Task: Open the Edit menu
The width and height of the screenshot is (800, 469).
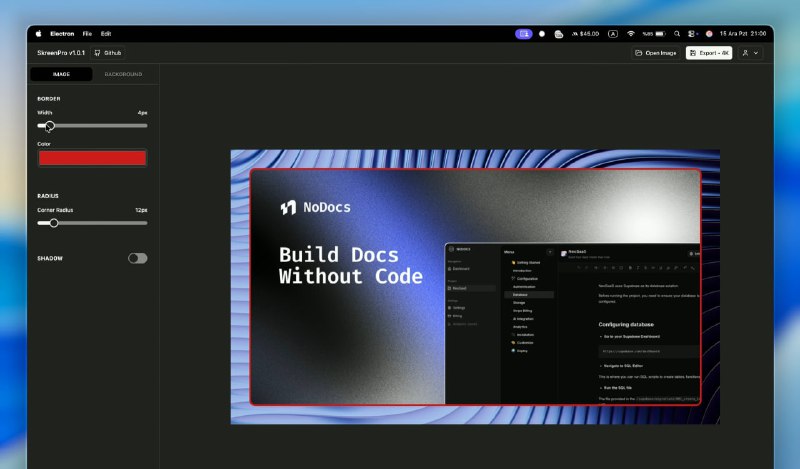Action: coord(106,33)
